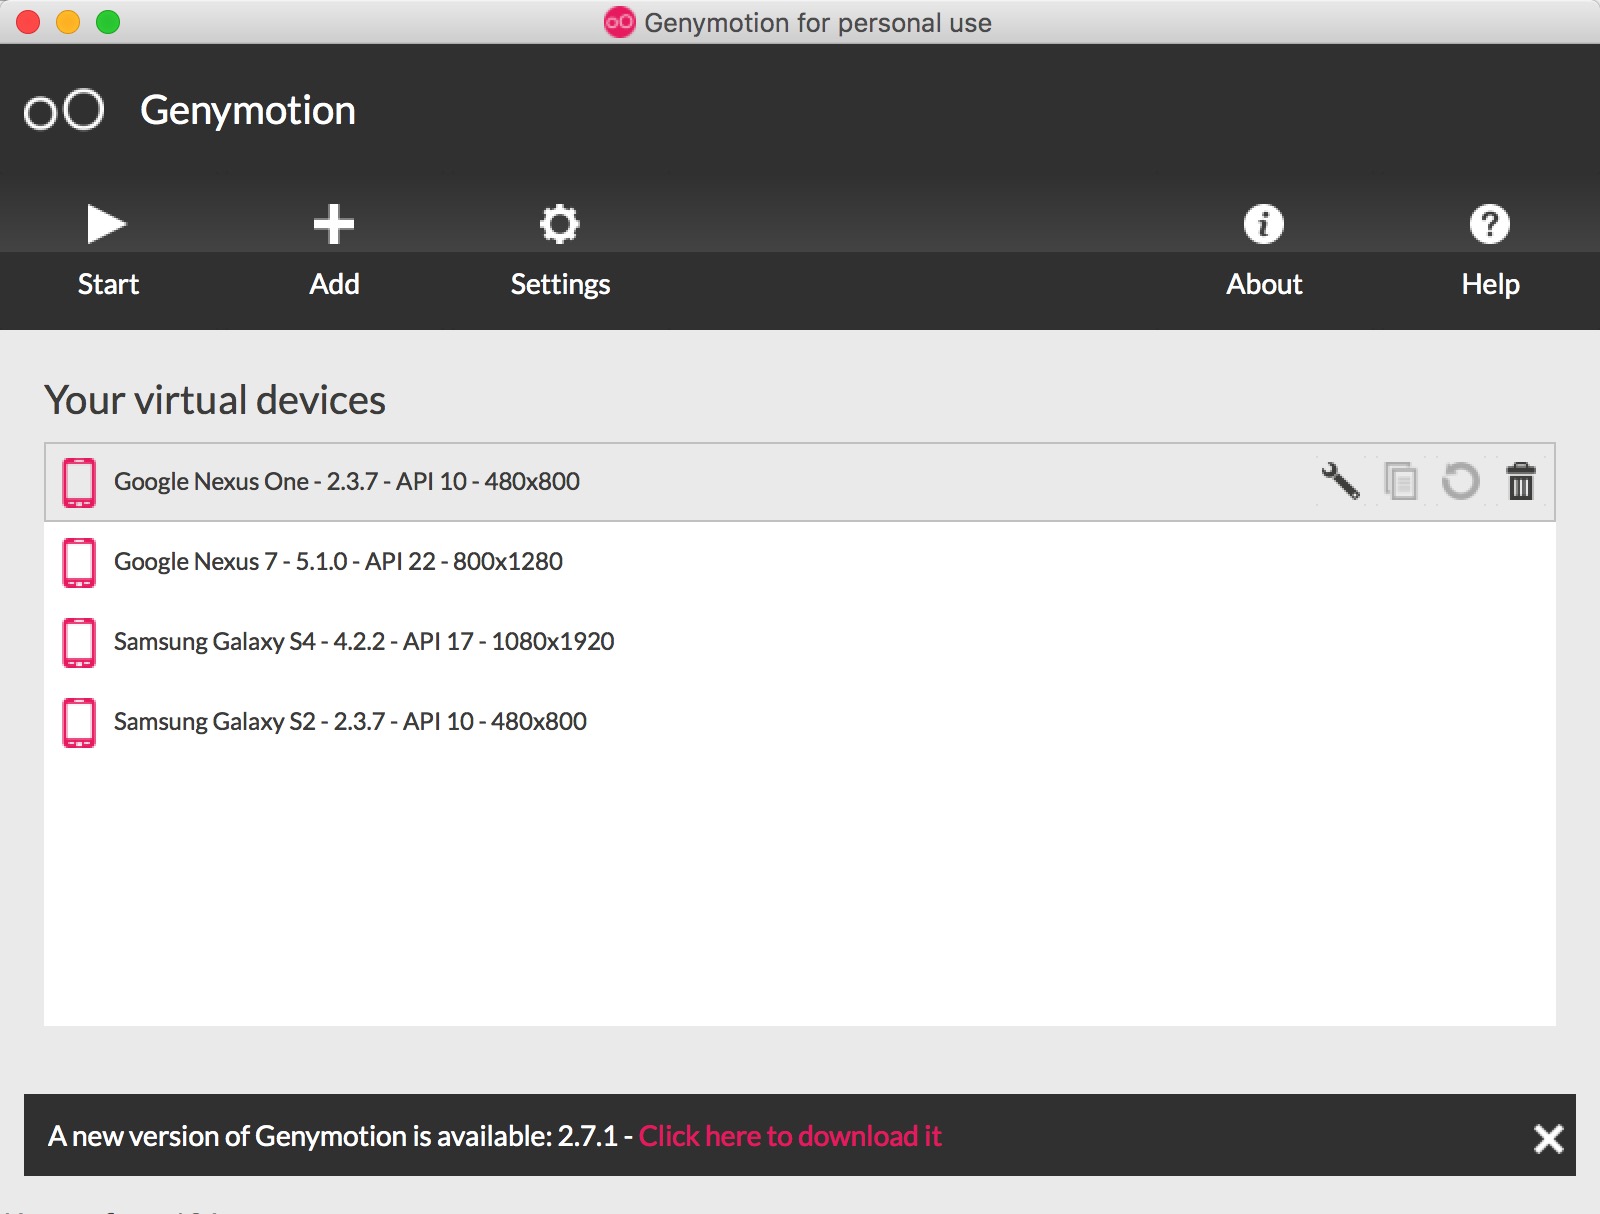Click the Add label in toolbar

click(x=334, y=284)
